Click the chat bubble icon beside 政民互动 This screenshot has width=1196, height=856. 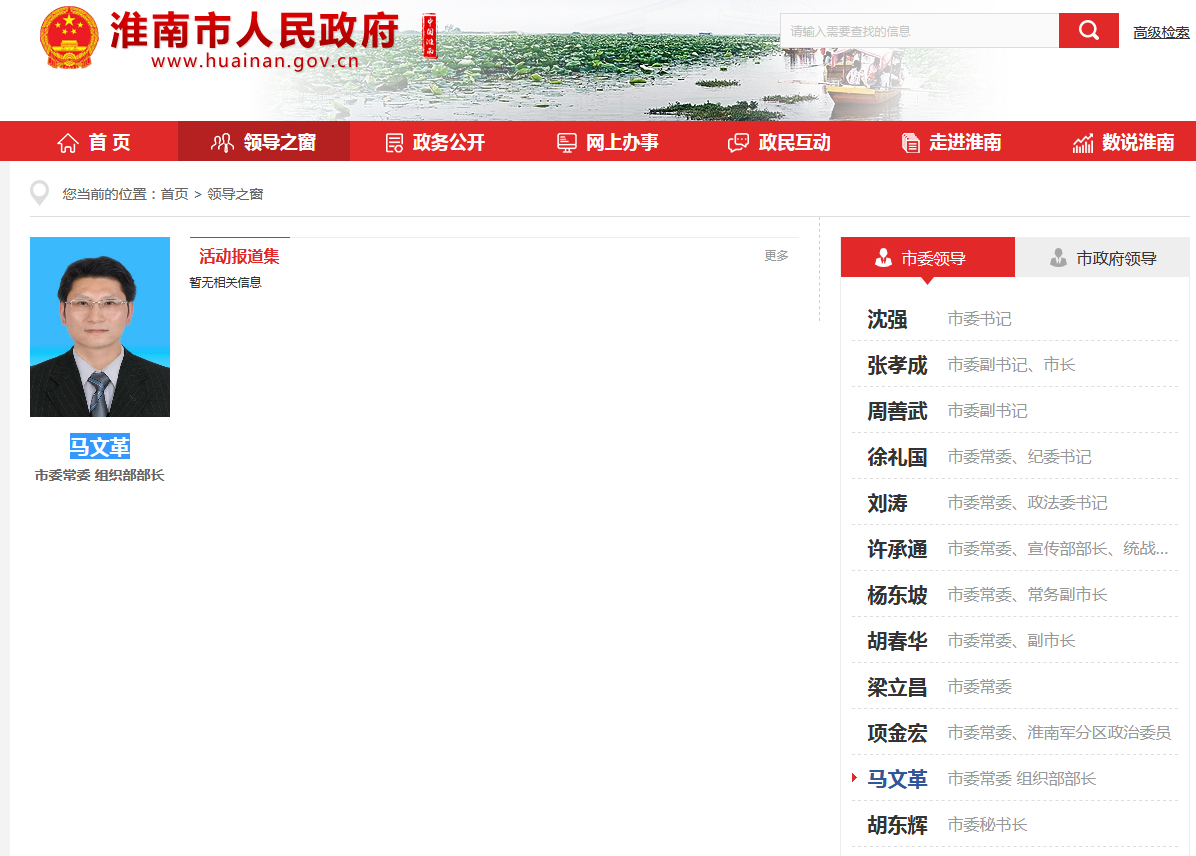[738, 143]
